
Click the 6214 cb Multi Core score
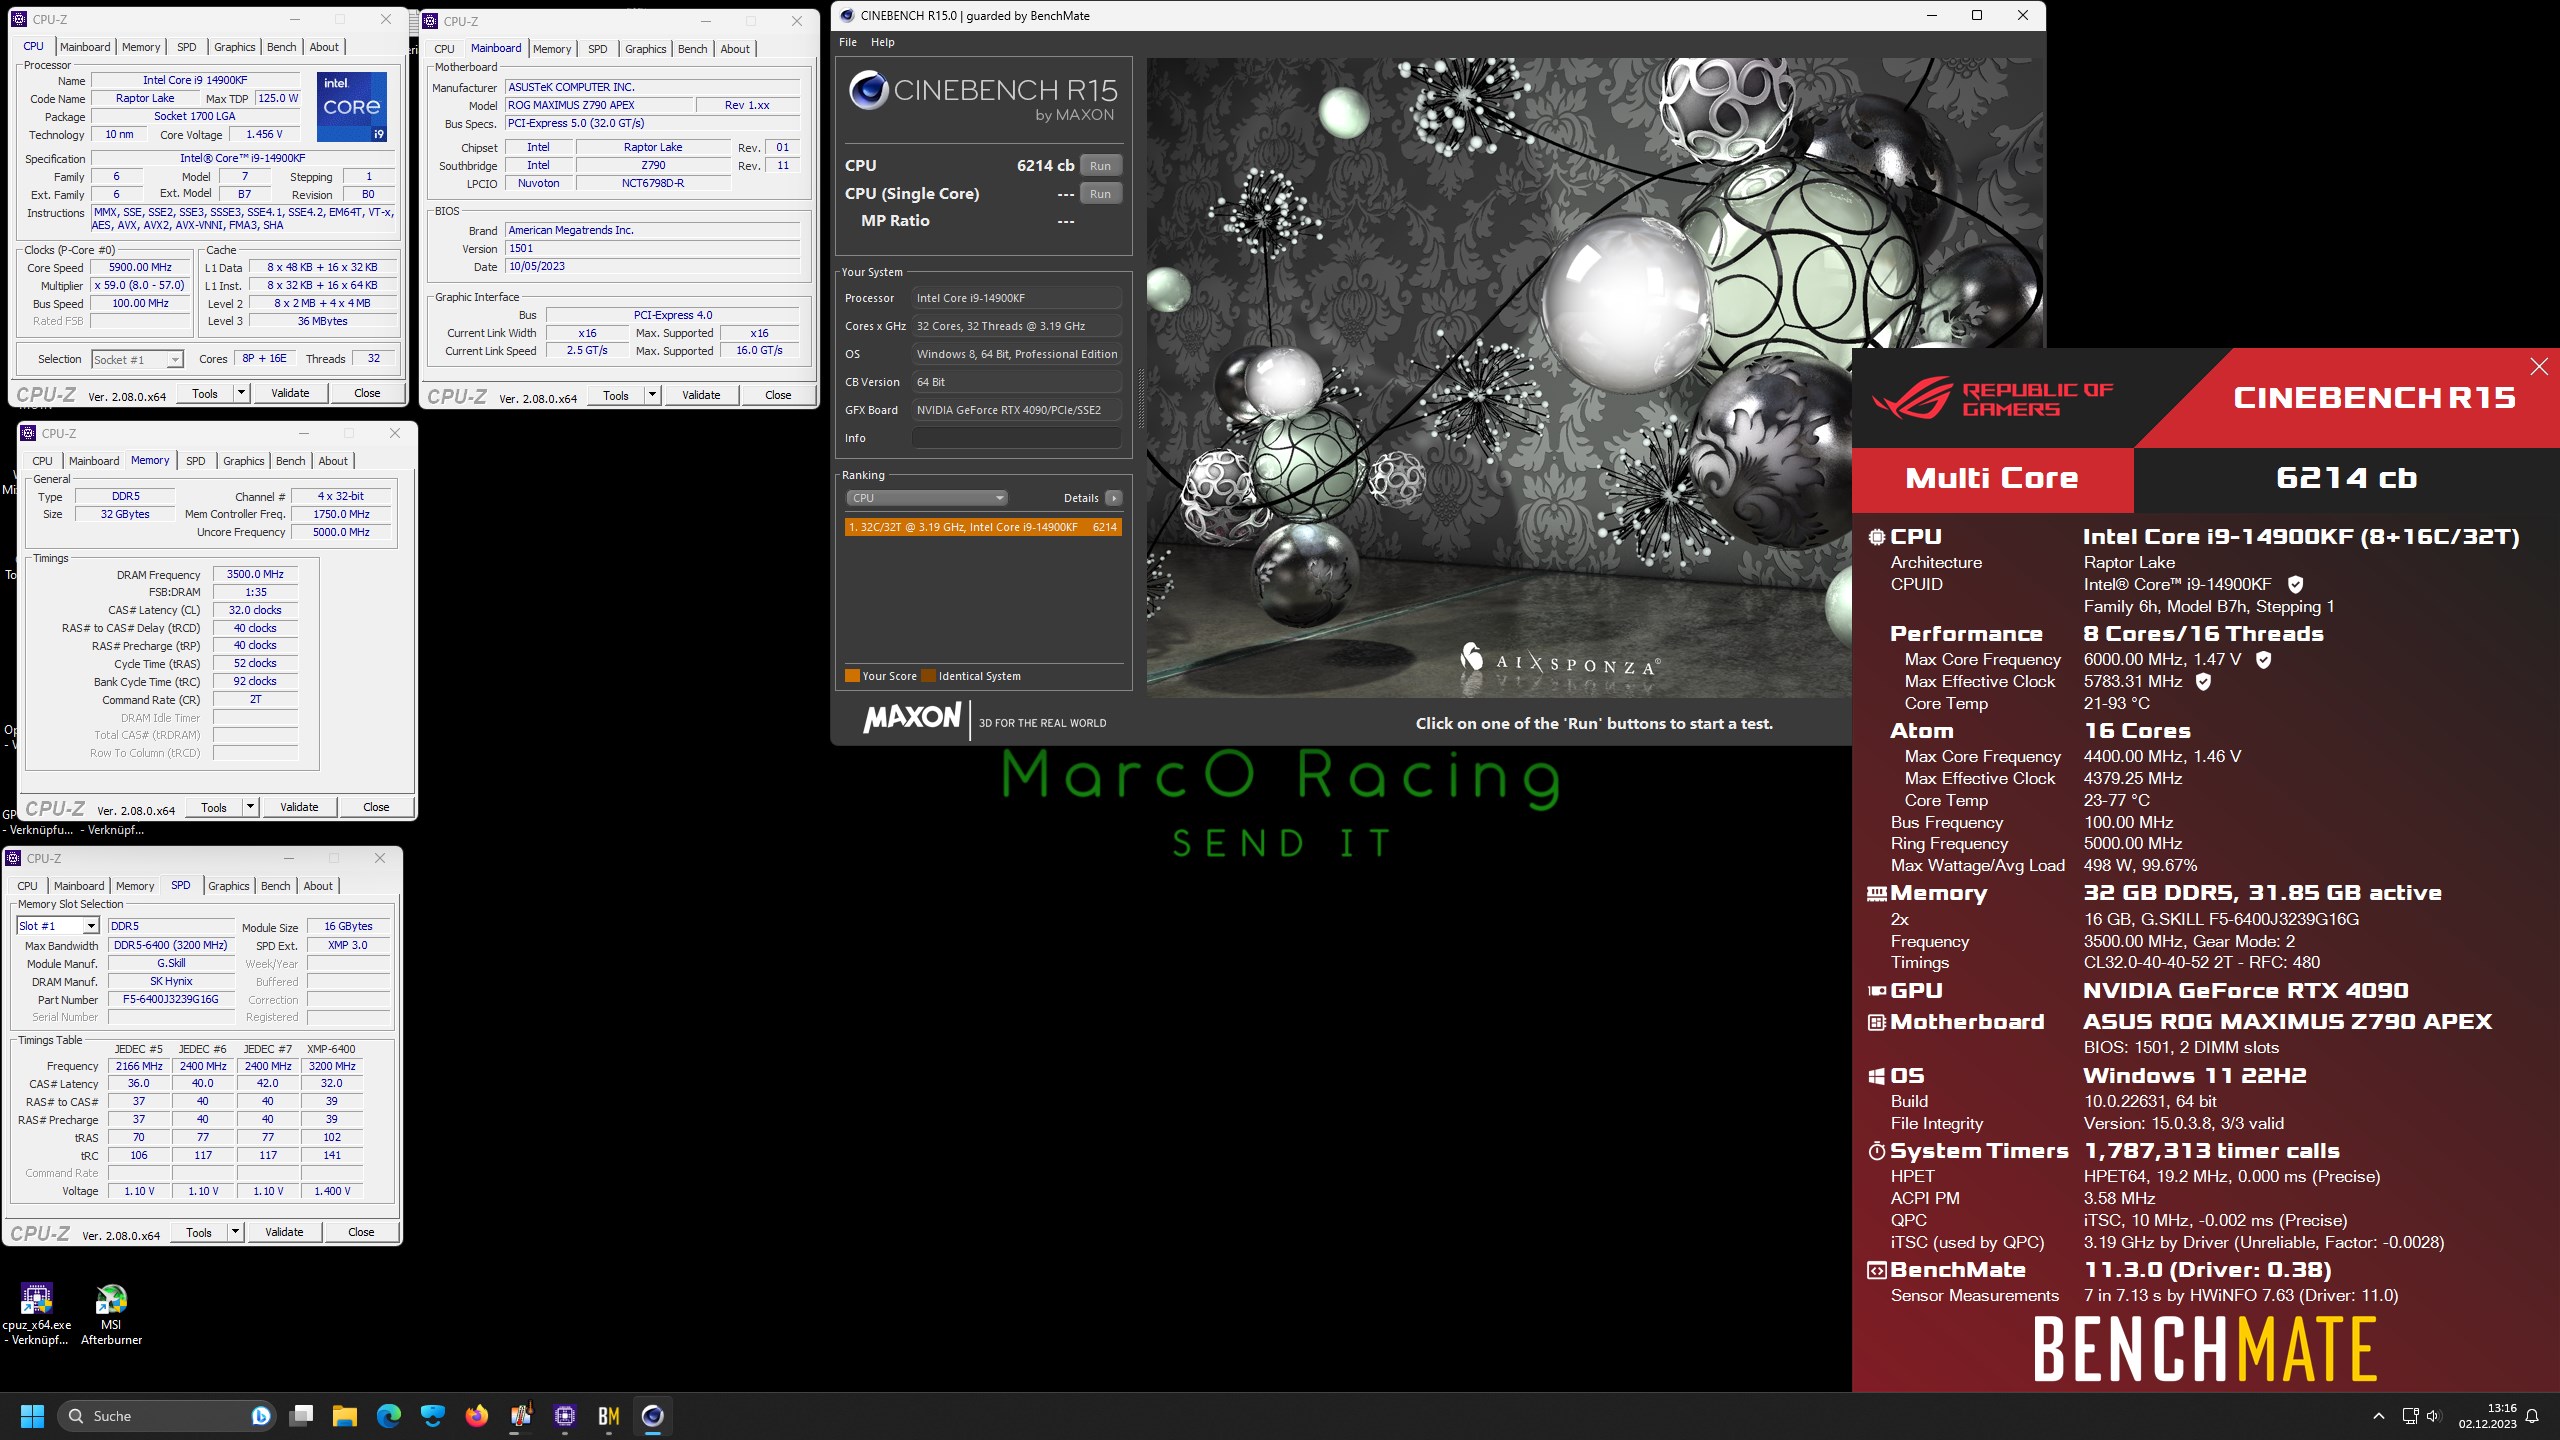[2346, 478]
